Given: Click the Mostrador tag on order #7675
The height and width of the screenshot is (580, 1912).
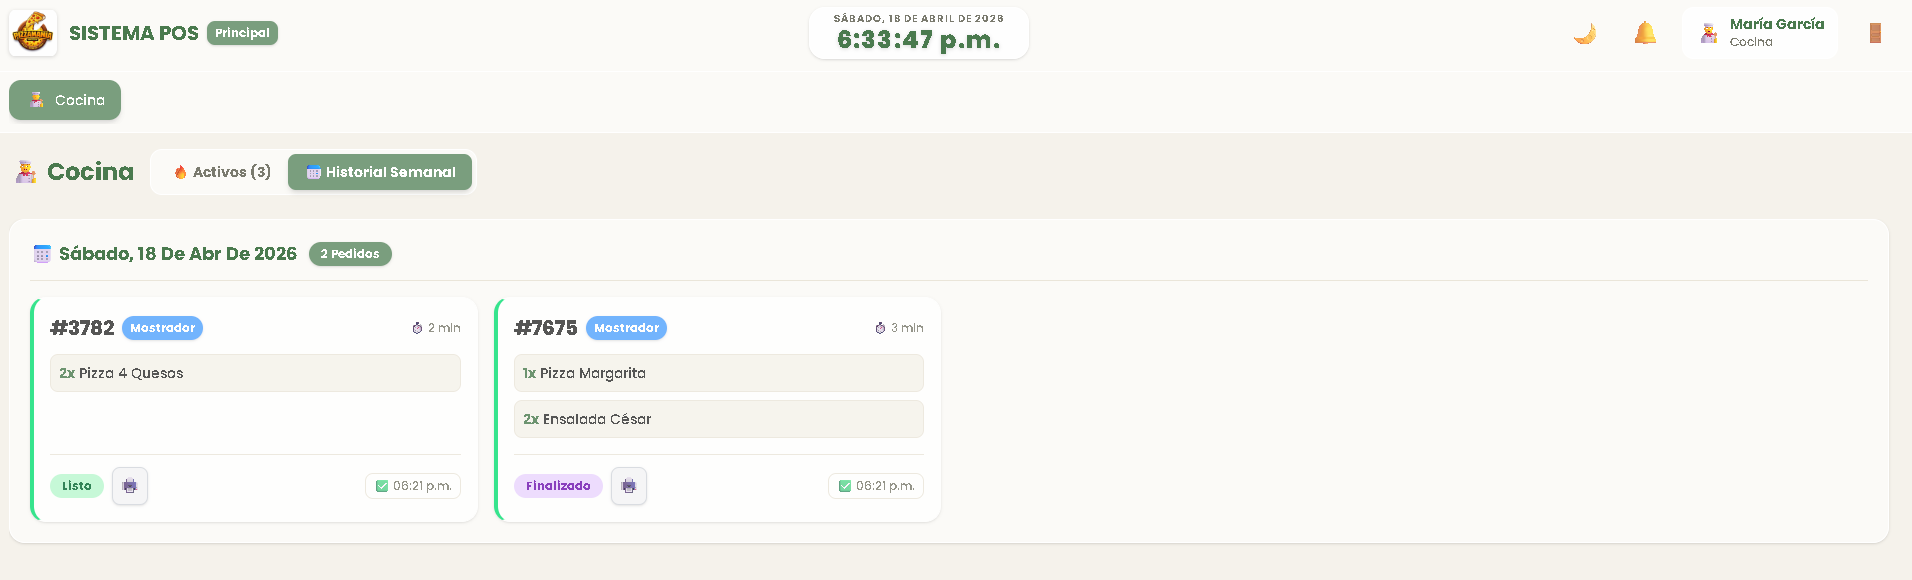Looking at the screenshot, I should point(626,328).
